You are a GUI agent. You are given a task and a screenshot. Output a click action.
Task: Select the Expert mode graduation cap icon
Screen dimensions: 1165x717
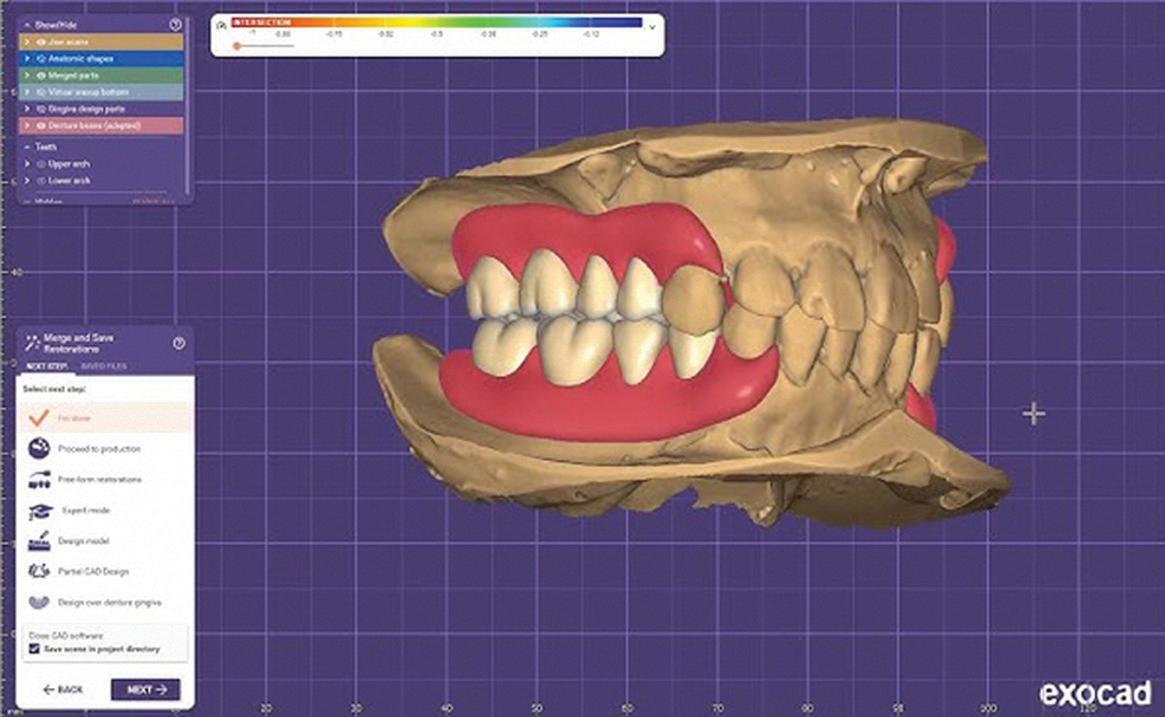tap(40, 510)
